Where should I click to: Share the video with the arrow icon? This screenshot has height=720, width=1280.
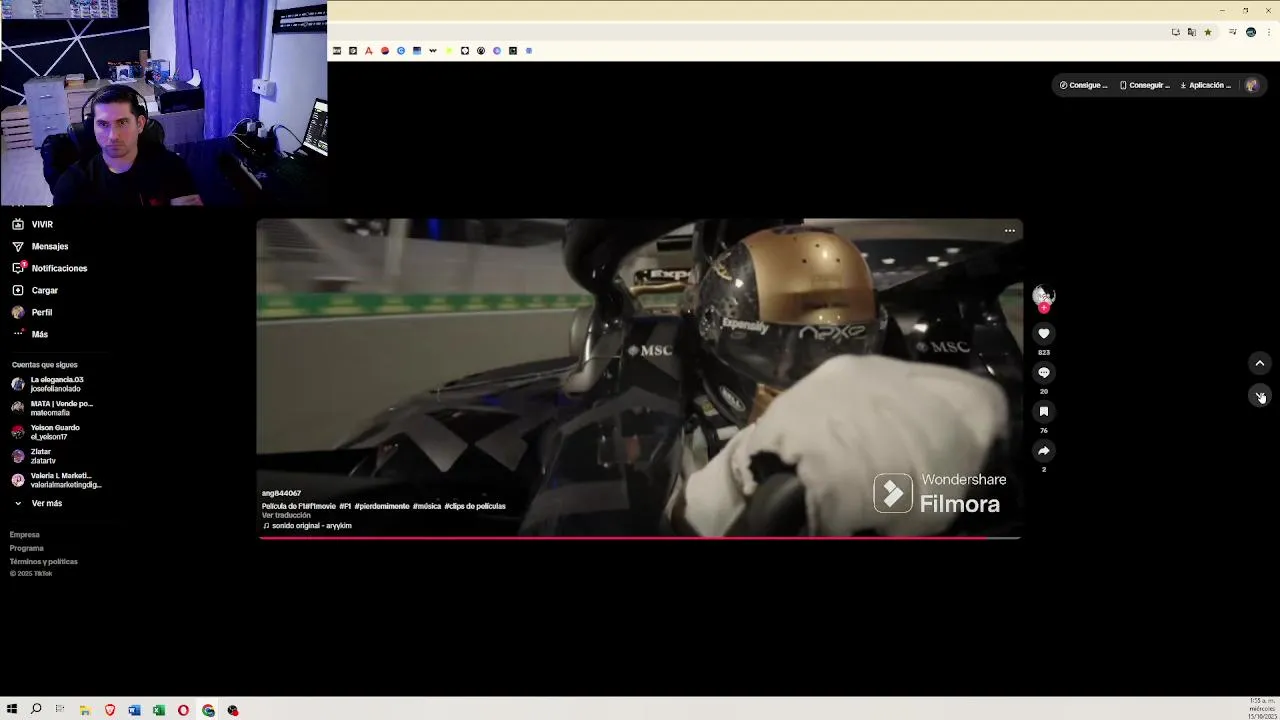(1044, 451)
